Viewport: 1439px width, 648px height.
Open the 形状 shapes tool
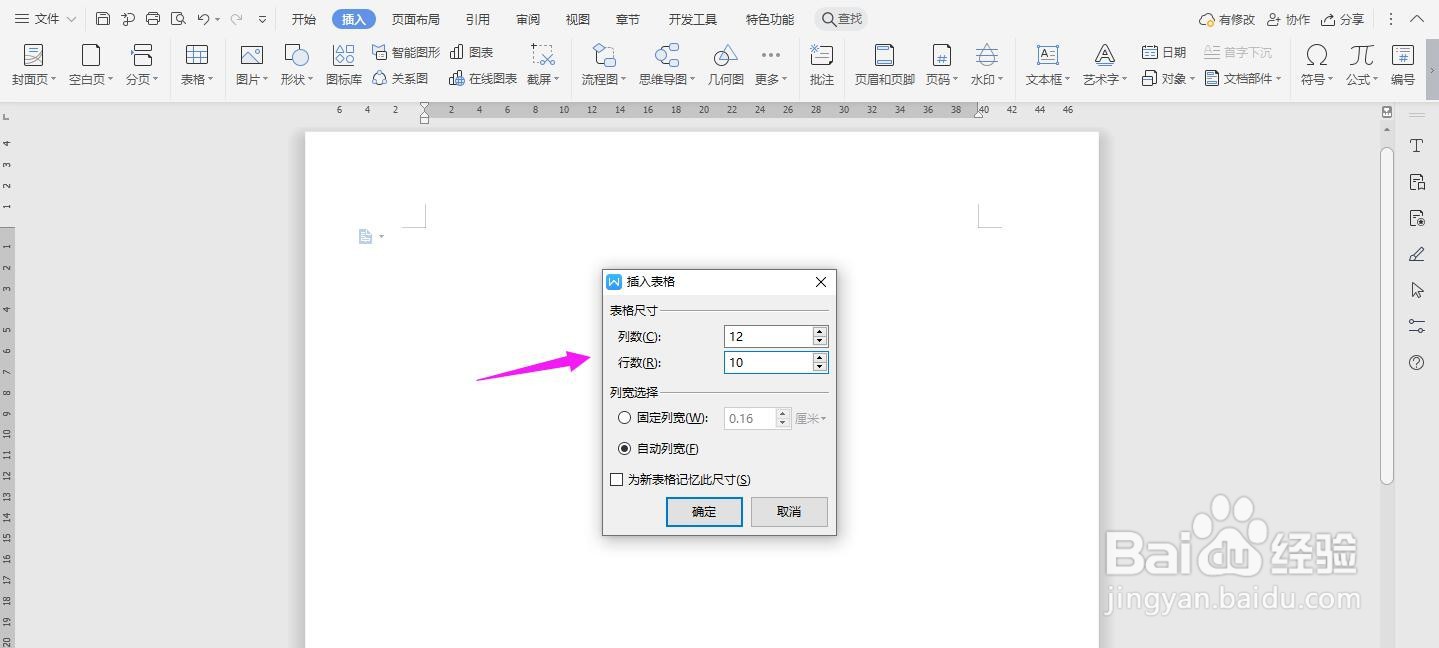point(296,65)
